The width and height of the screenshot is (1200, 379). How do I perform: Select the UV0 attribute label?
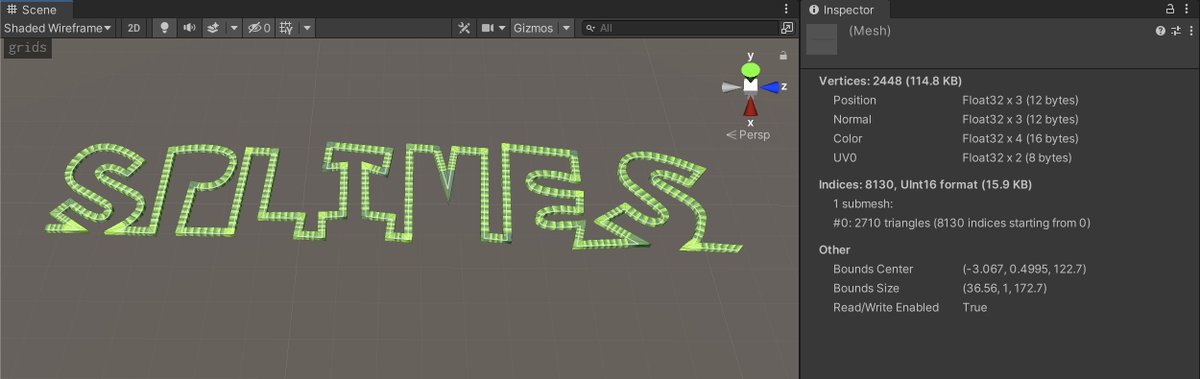847,158
